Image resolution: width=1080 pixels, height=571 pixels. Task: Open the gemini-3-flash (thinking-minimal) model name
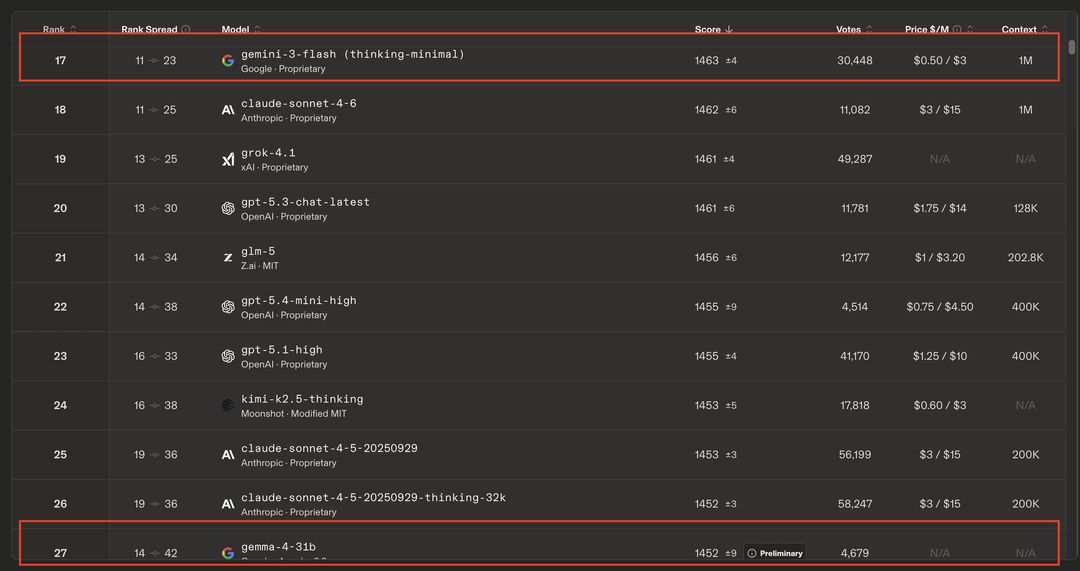353,54
